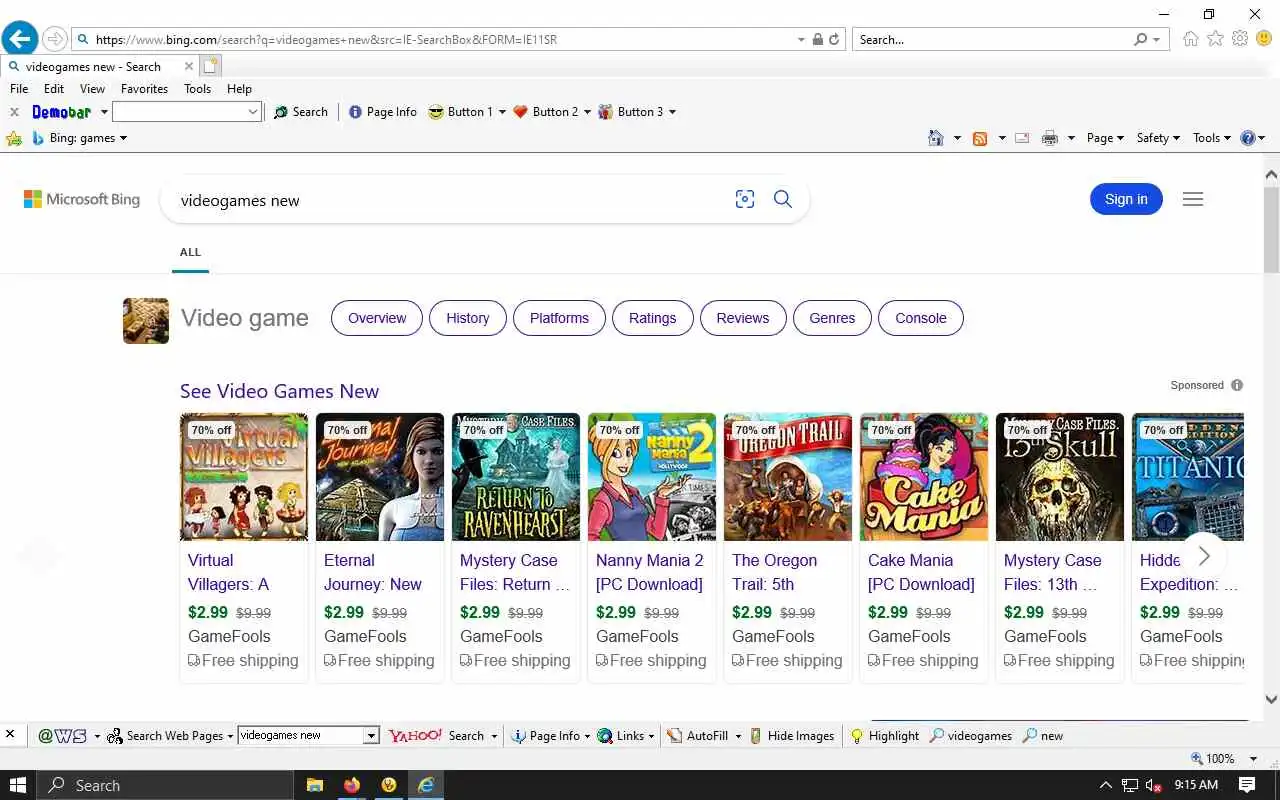
Task: Expand the bottom toolbar Links dropdown
Action: coord(651,736)
